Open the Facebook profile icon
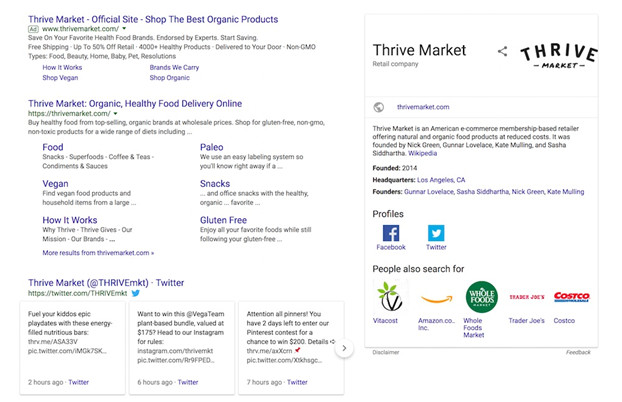 [x=391, y=233]
